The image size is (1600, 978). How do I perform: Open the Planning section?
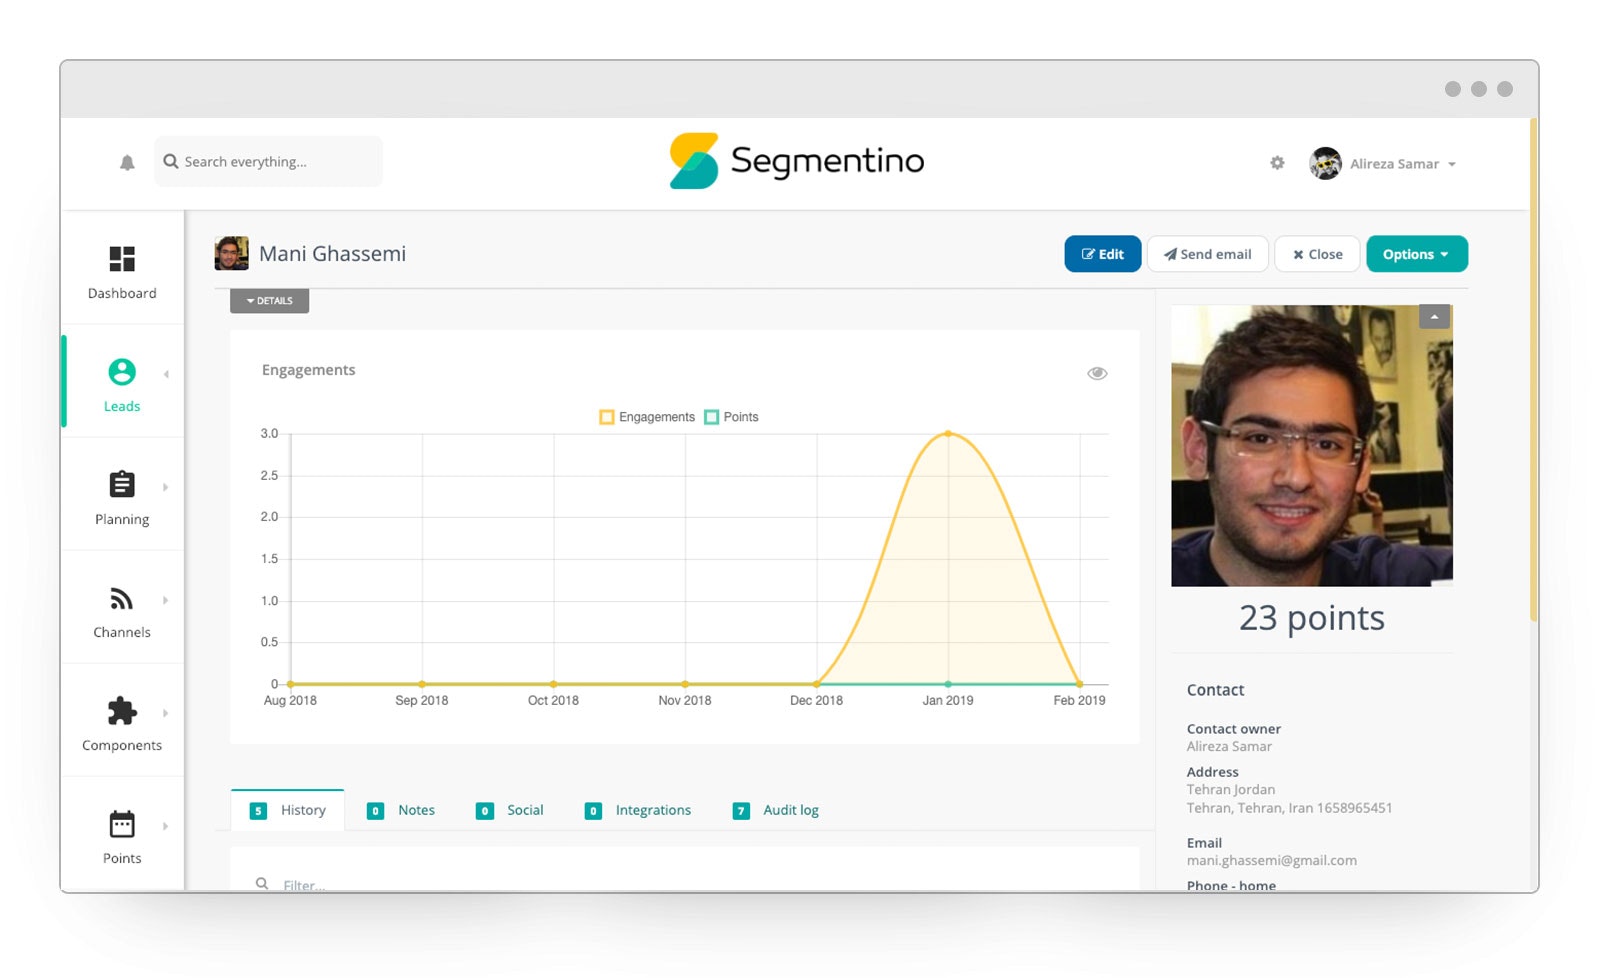(x=121, y=496)
